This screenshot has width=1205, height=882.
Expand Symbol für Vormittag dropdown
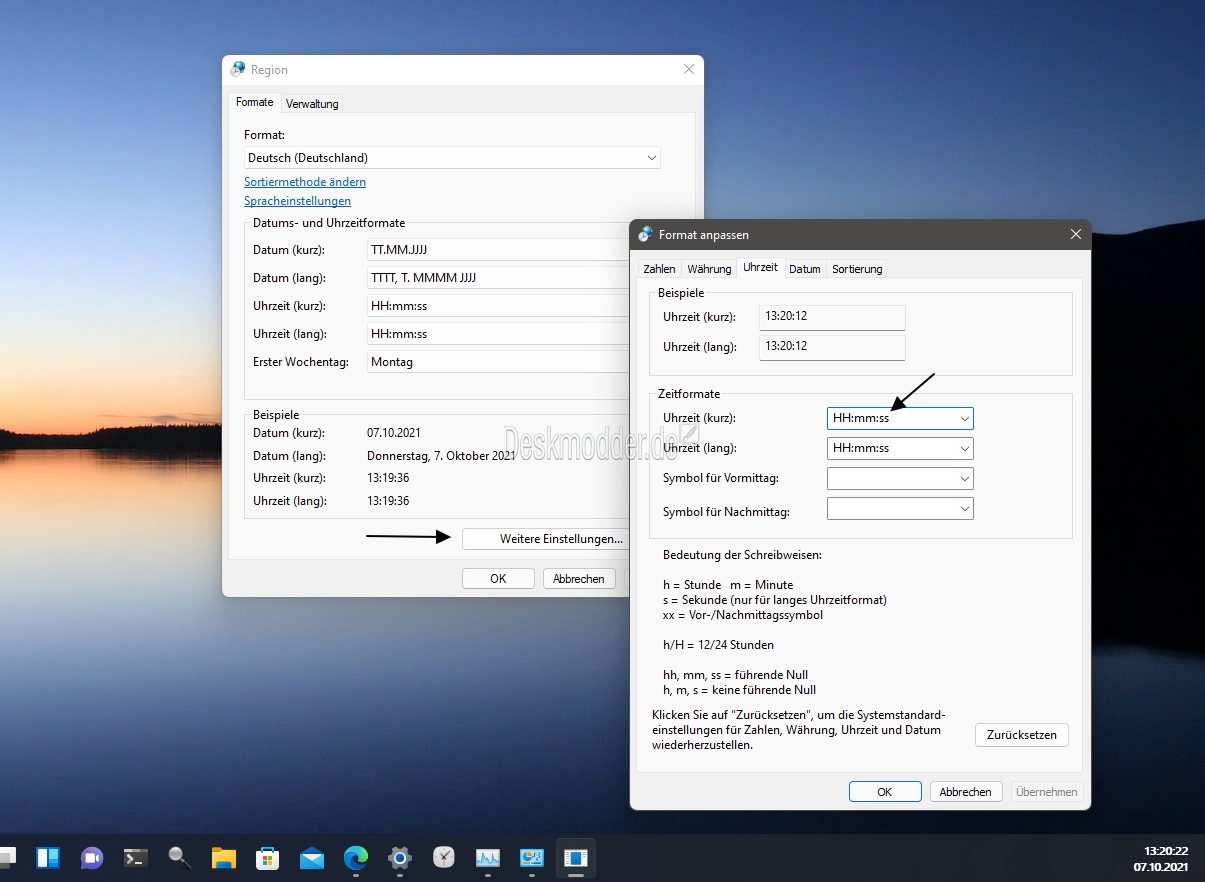(900, 478)
